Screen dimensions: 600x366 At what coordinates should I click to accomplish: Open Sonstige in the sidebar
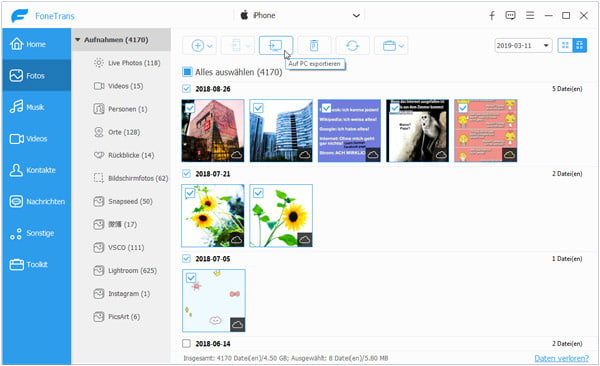click(x=37, y=233)
